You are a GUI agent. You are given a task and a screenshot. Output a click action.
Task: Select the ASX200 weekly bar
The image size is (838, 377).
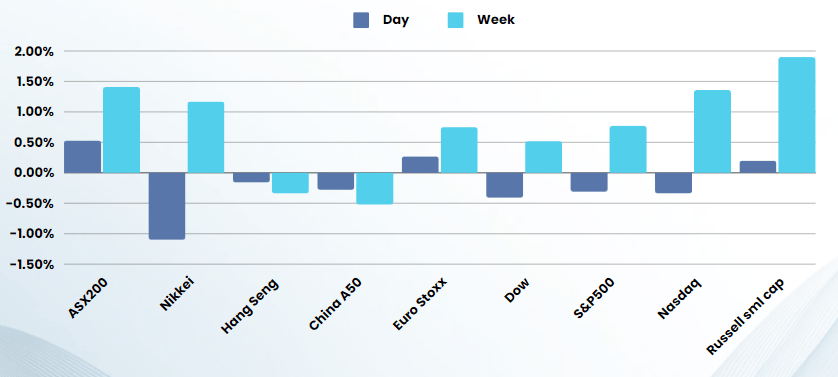[121, 130]
